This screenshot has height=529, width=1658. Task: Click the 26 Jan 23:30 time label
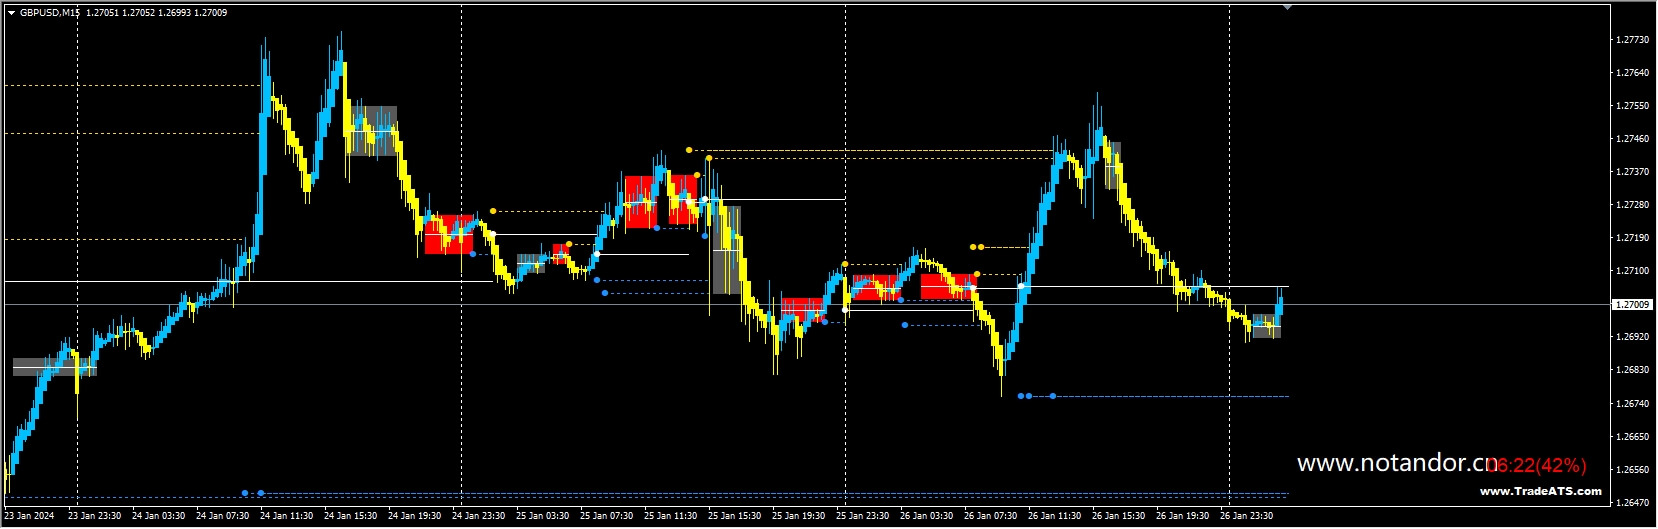(x=1246, y=517)
